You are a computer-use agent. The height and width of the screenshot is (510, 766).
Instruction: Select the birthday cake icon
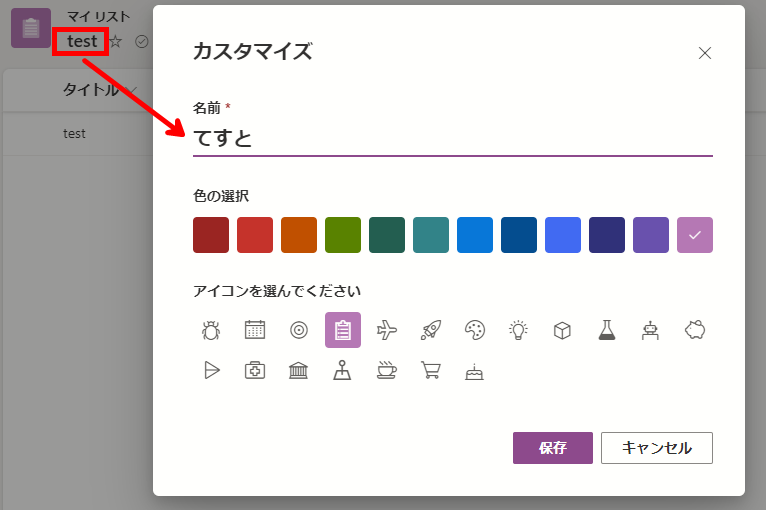click(x=475, y=371)
